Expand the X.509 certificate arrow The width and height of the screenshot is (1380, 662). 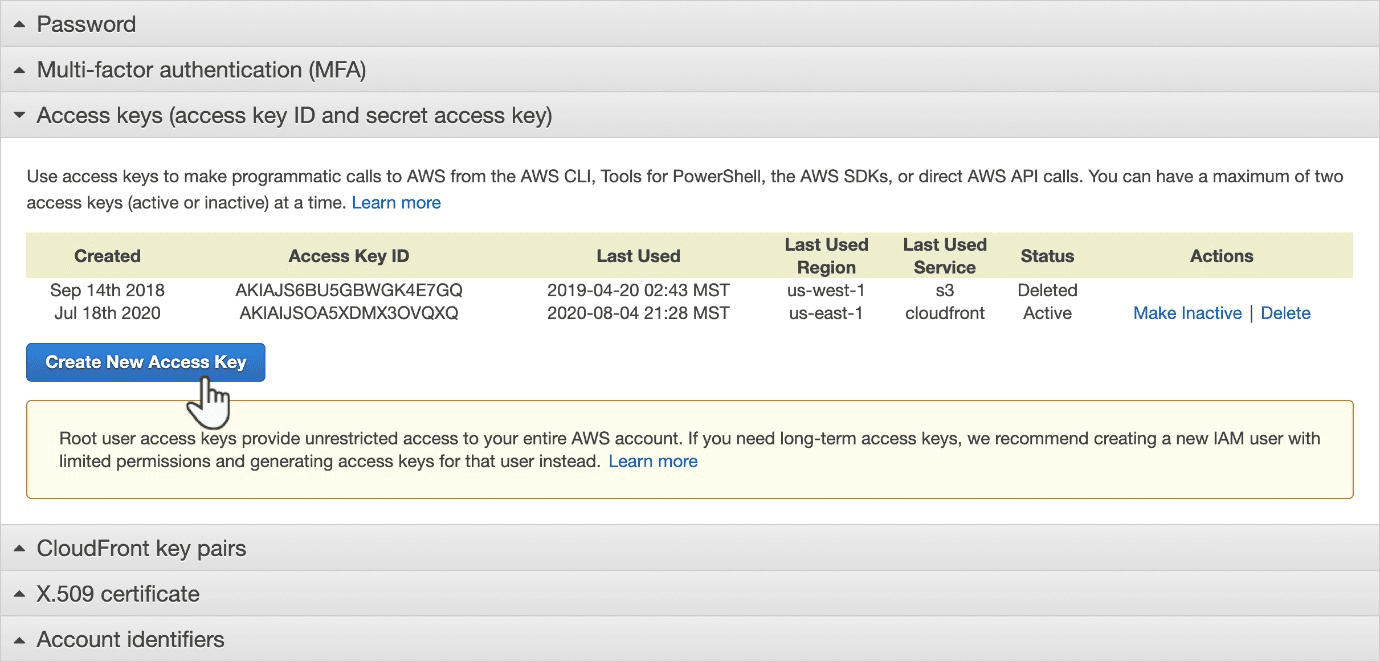(19, 594)
